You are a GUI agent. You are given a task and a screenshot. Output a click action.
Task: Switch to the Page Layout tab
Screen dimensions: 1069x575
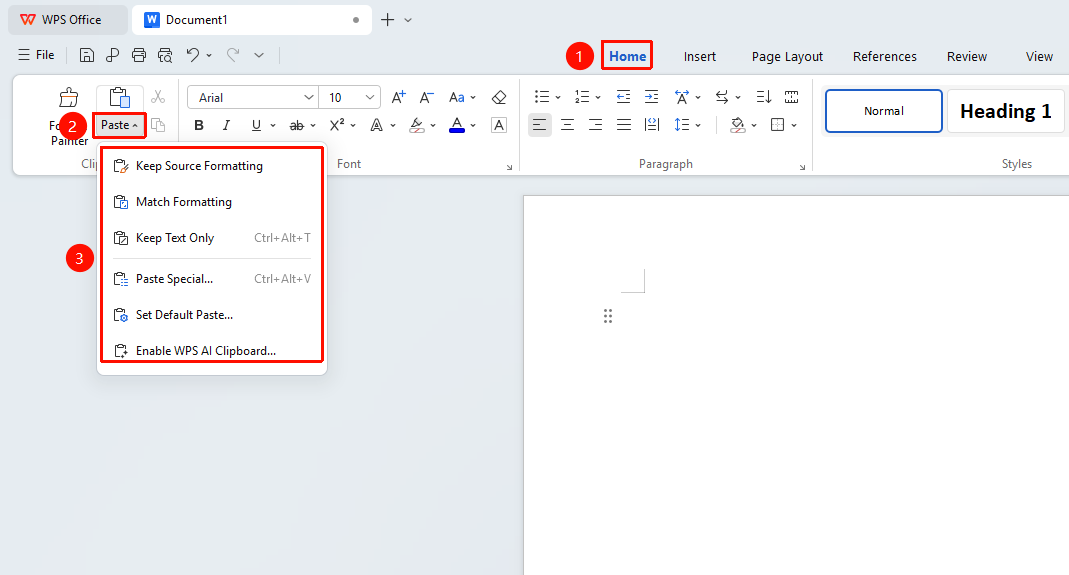tap(787, 57)
